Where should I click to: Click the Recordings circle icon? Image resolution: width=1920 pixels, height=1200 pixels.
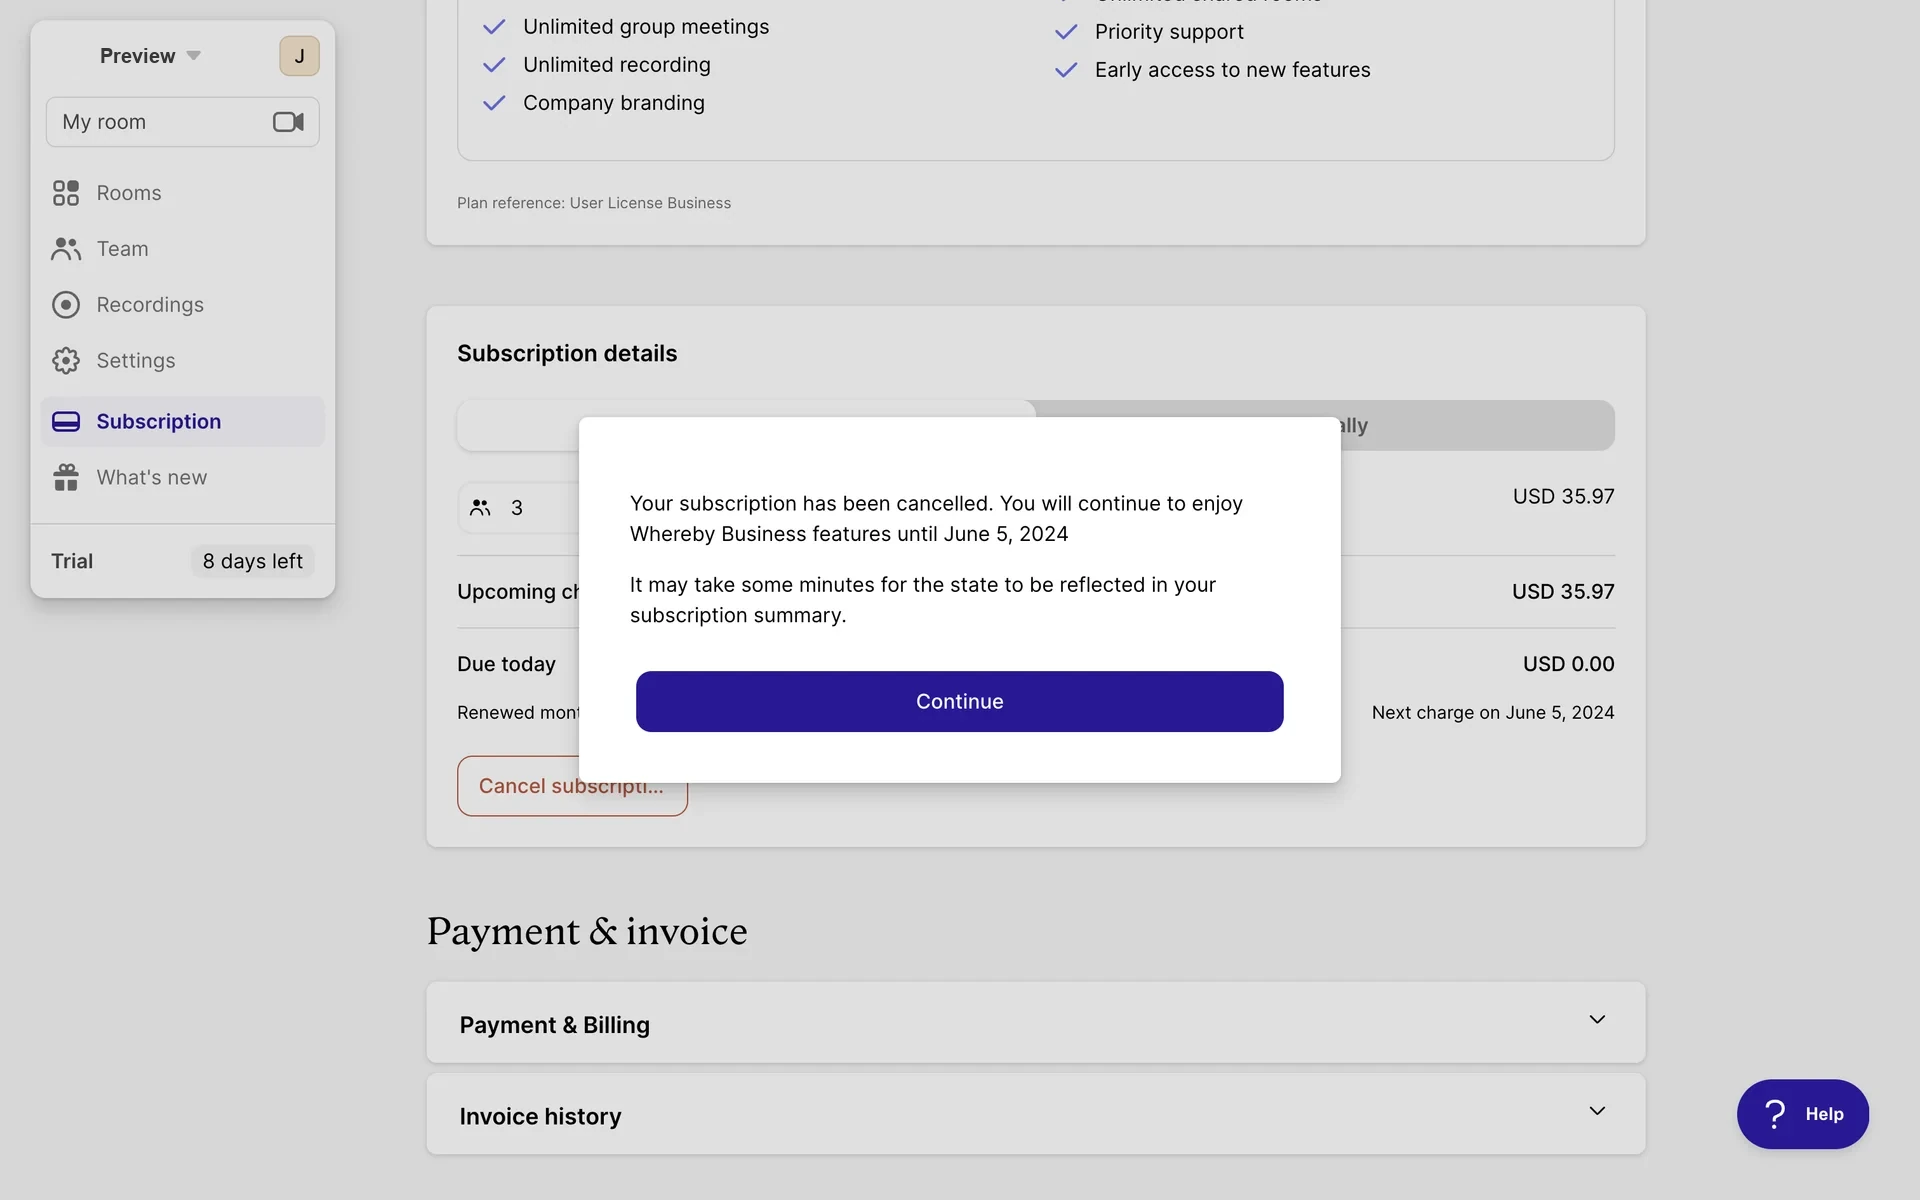(66, 305)
